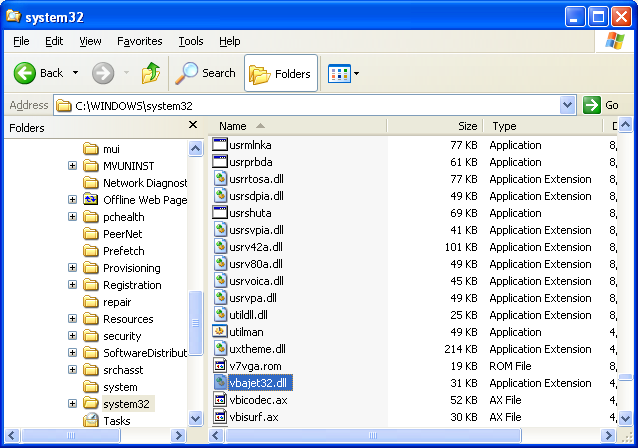Click the usrrtosa.dll file icon
638x448 pixels.
tap(220, 179)
